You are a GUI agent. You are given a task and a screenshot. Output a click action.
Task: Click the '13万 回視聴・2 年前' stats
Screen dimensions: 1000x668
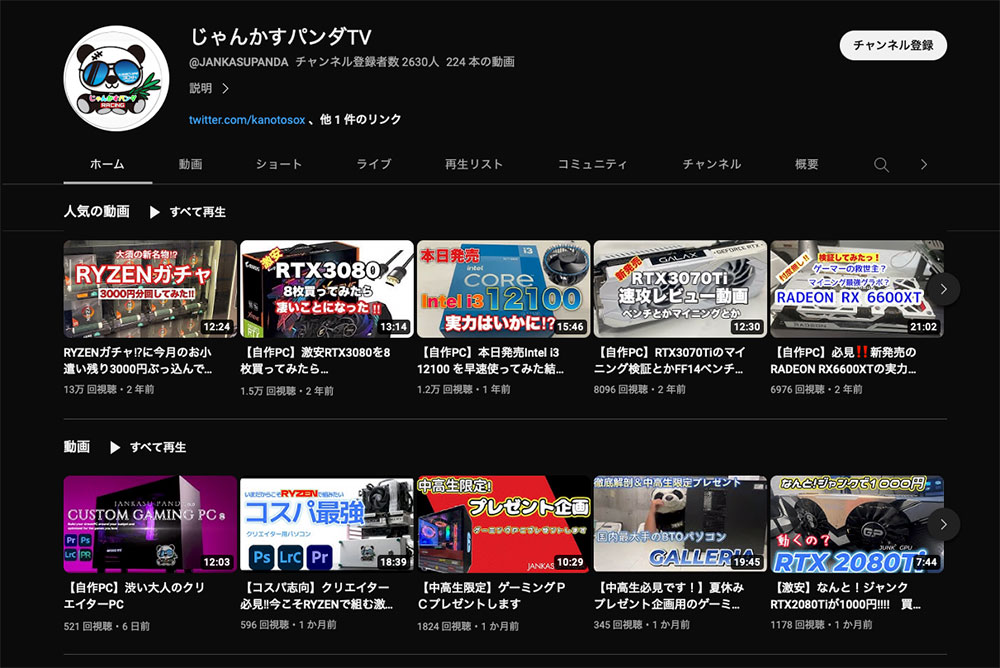(x=109, y=389)
